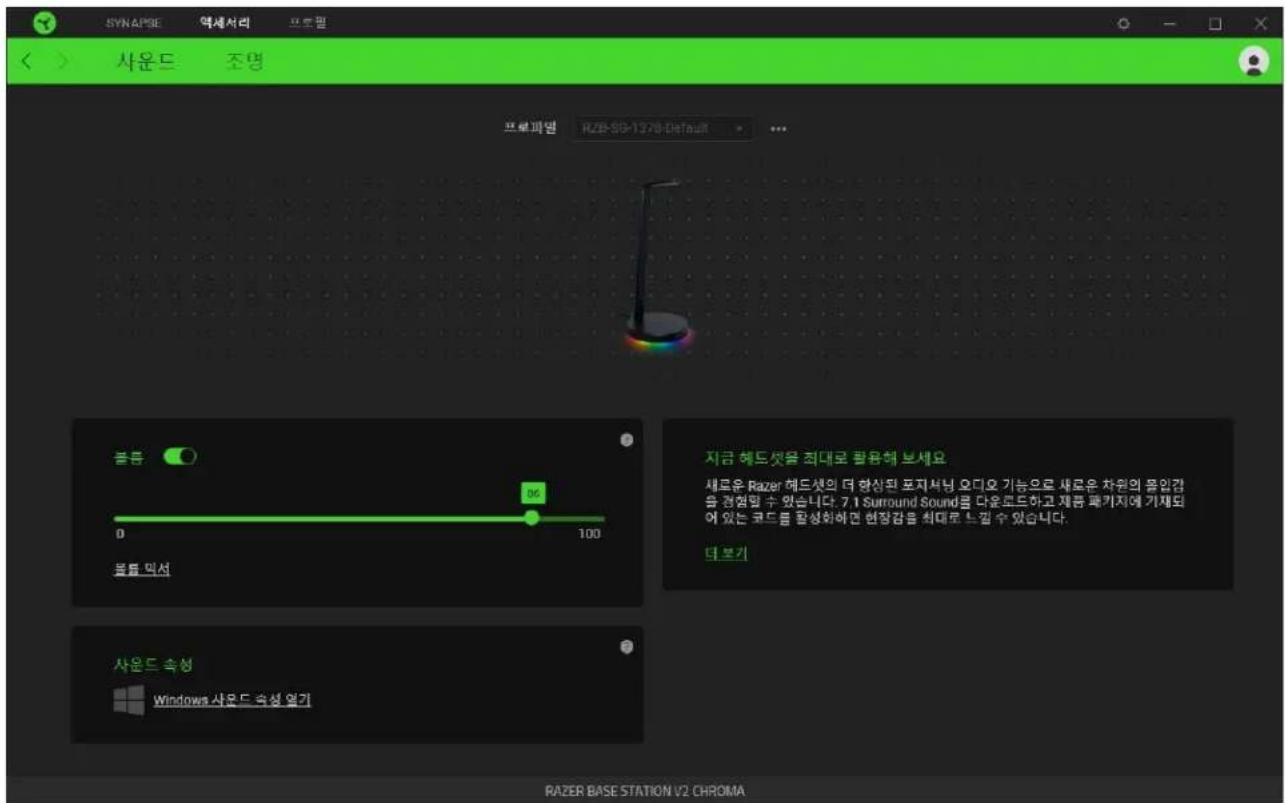Click the RAZER BASE STATION V2 CHROMA label
The image size is (1285, 803).
coord(644,790)
